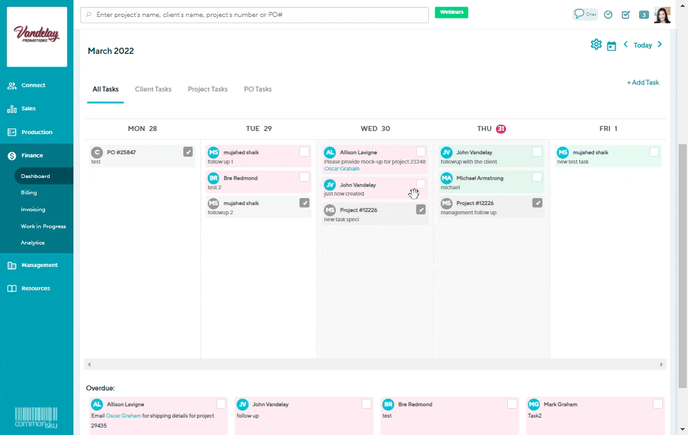Mark the Friday 'new test task' complete

pos(654,152)
